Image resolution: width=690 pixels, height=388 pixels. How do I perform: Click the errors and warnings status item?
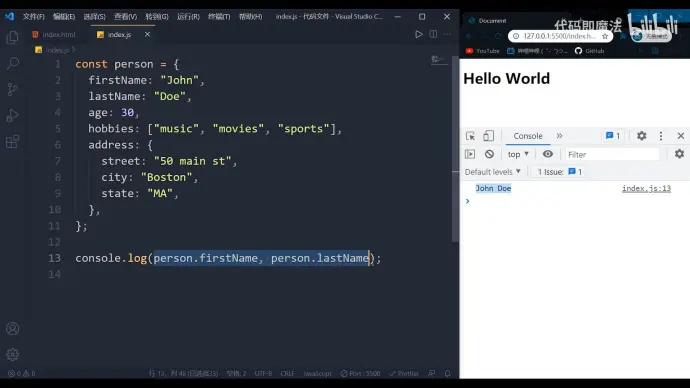(21, 373)
